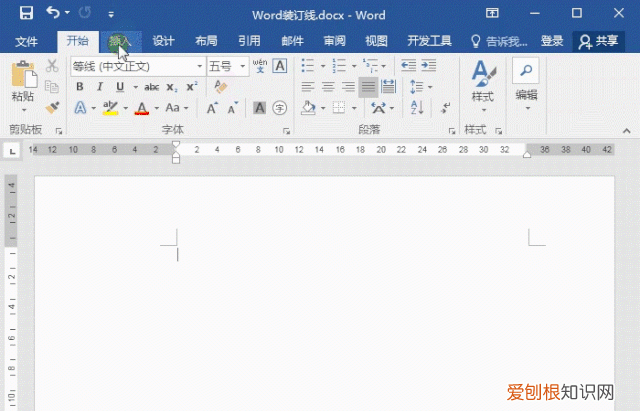Click the distributed alignment icon

(x=388, y=87)
